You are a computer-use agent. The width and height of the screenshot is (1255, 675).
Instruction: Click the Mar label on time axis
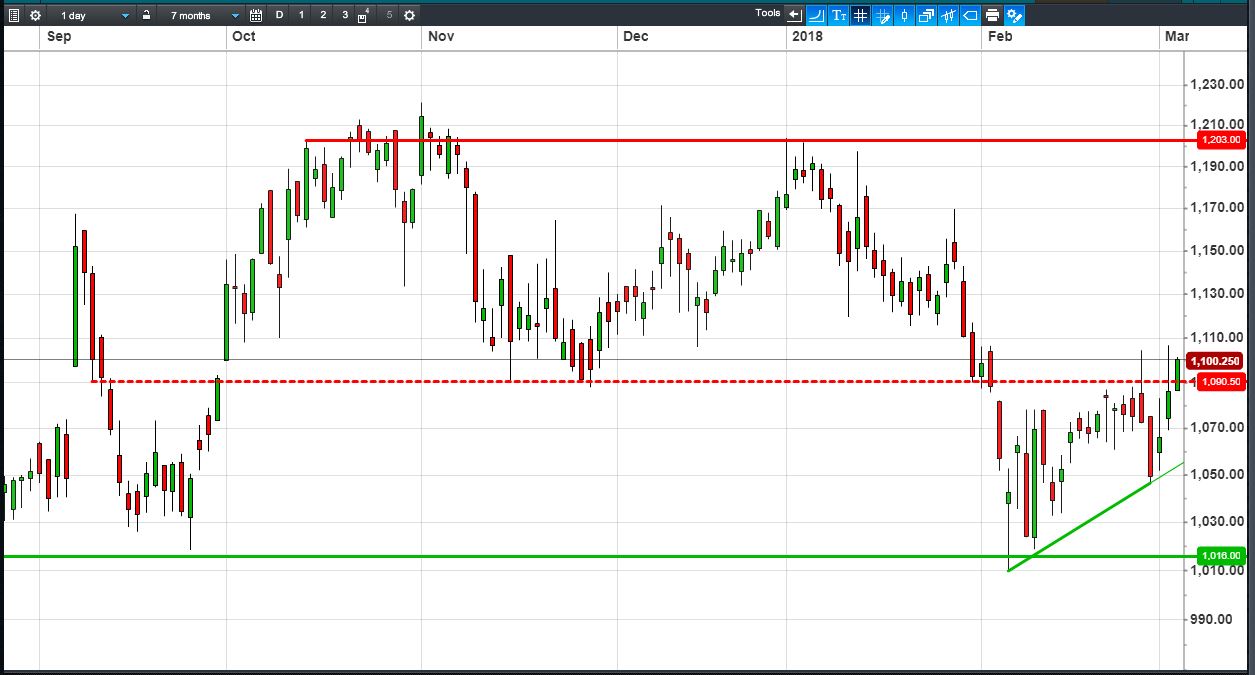pos(1176,36)
